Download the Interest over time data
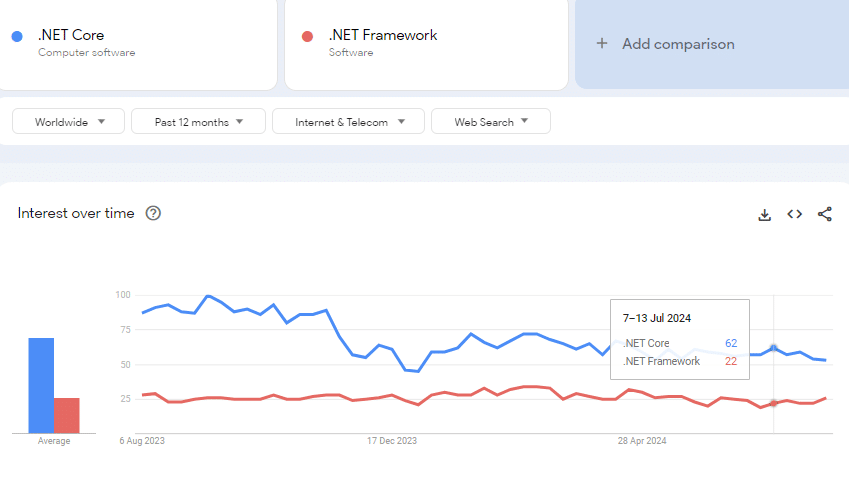Screen dimensions: 849x480 point(764,214)
